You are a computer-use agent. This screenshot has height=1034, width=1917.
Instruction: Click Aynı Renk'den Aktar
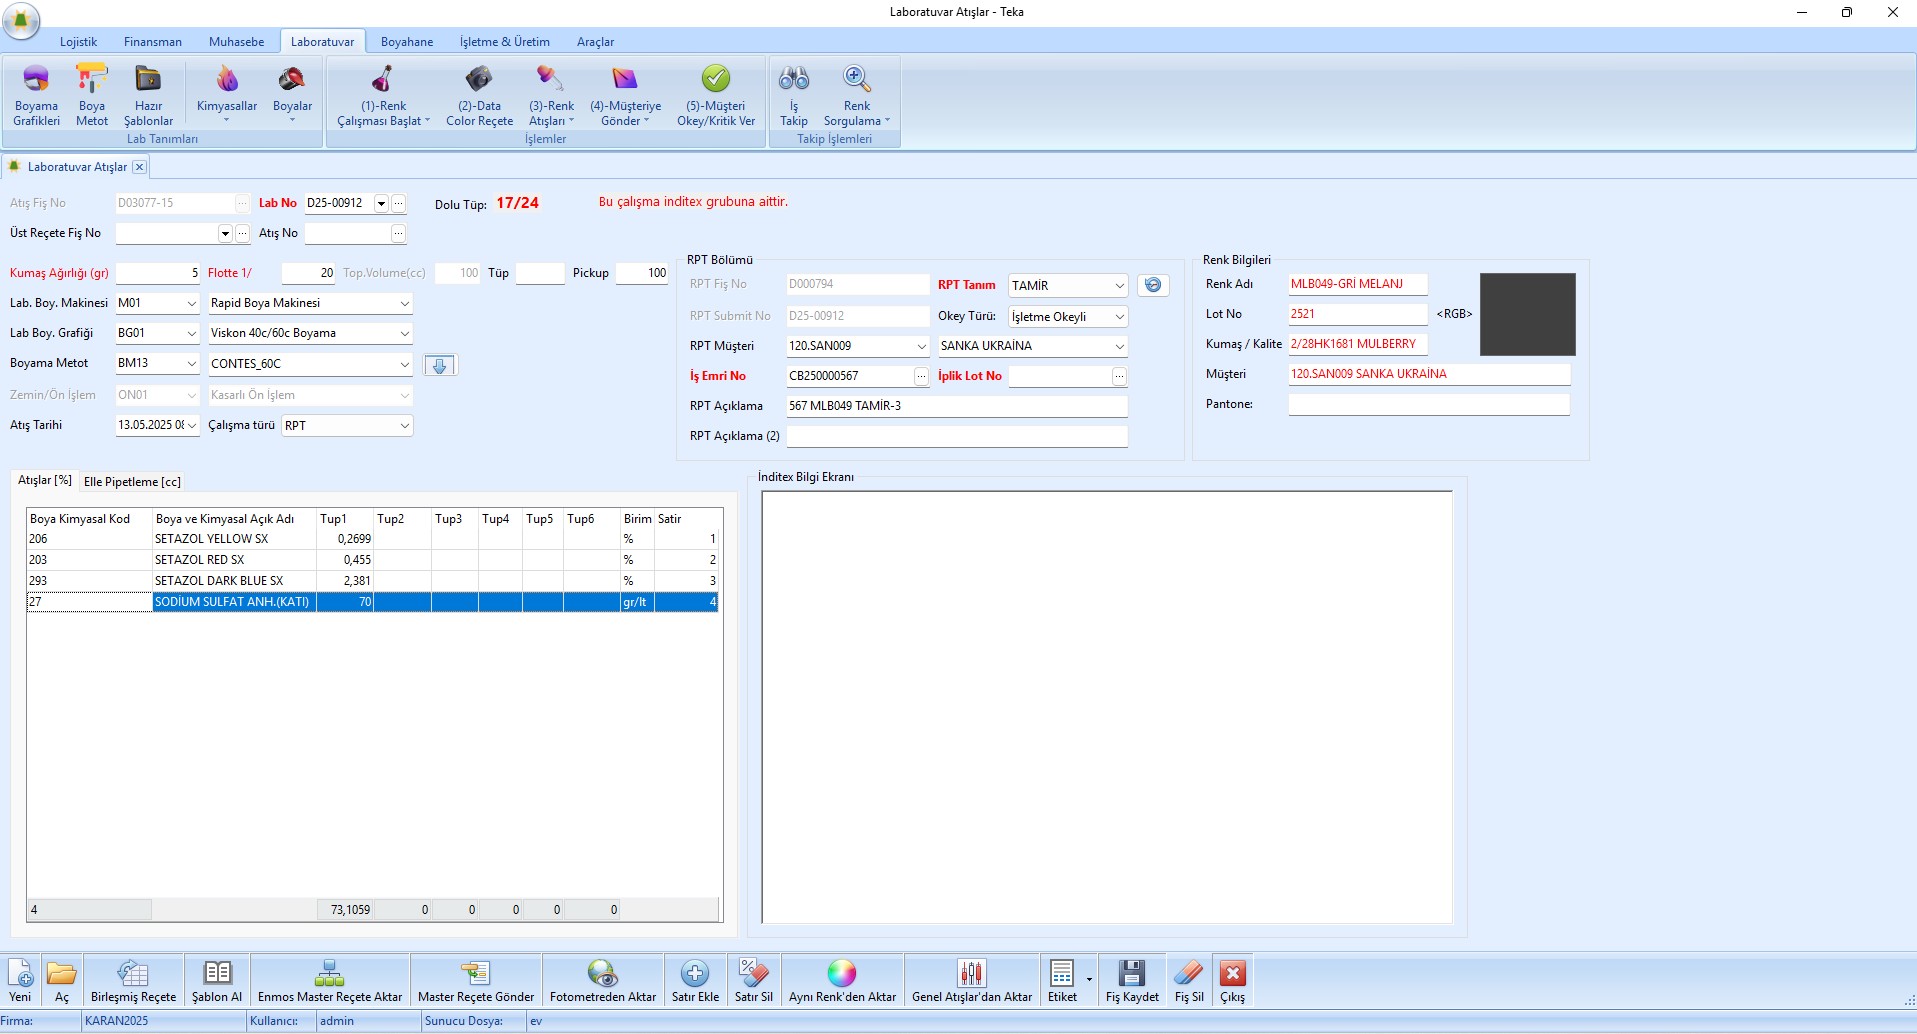pyautogui.click(x=842, y=980)
